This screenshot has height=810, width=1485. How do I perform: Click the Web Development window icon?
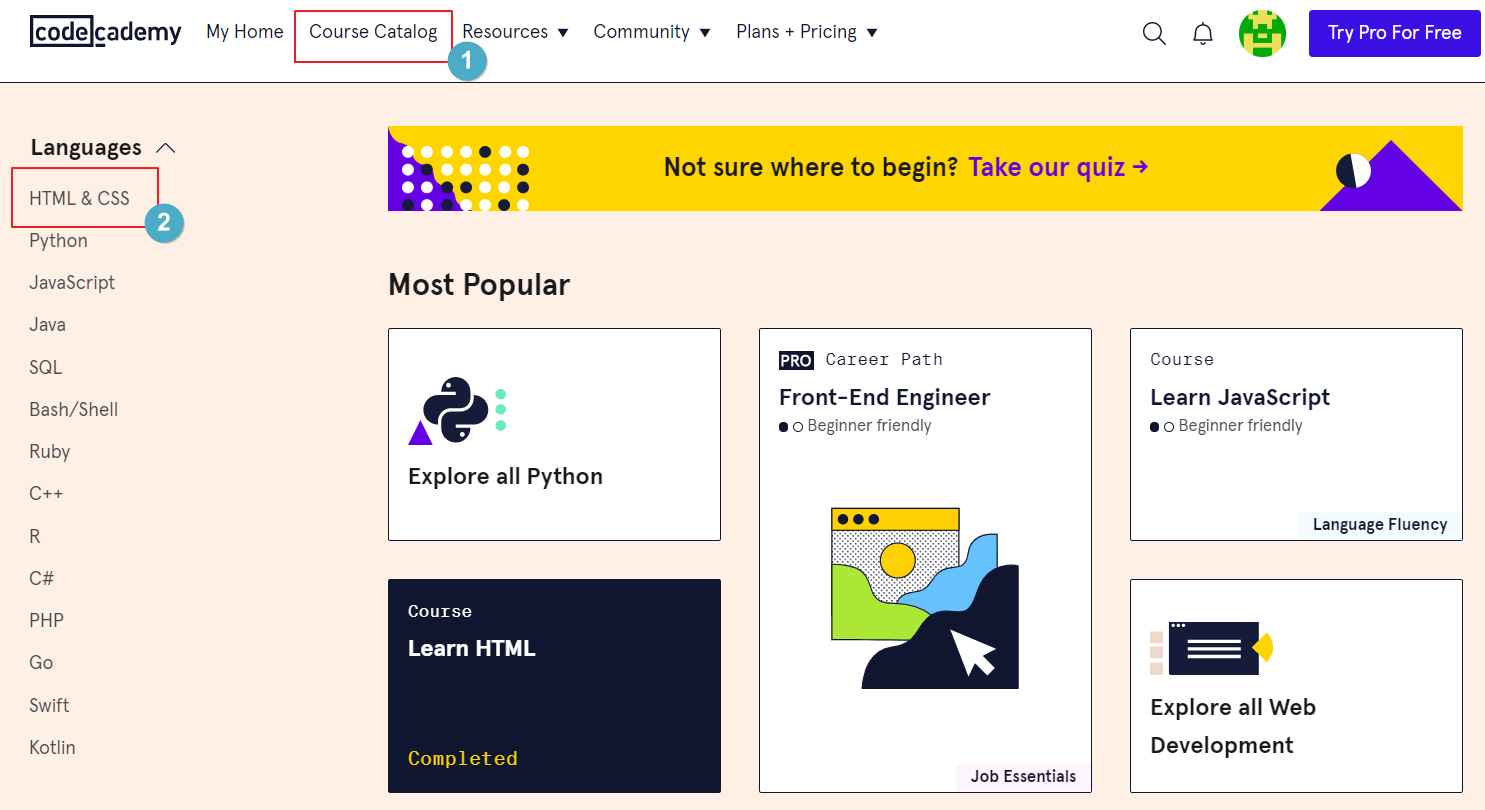[1211, 648]
